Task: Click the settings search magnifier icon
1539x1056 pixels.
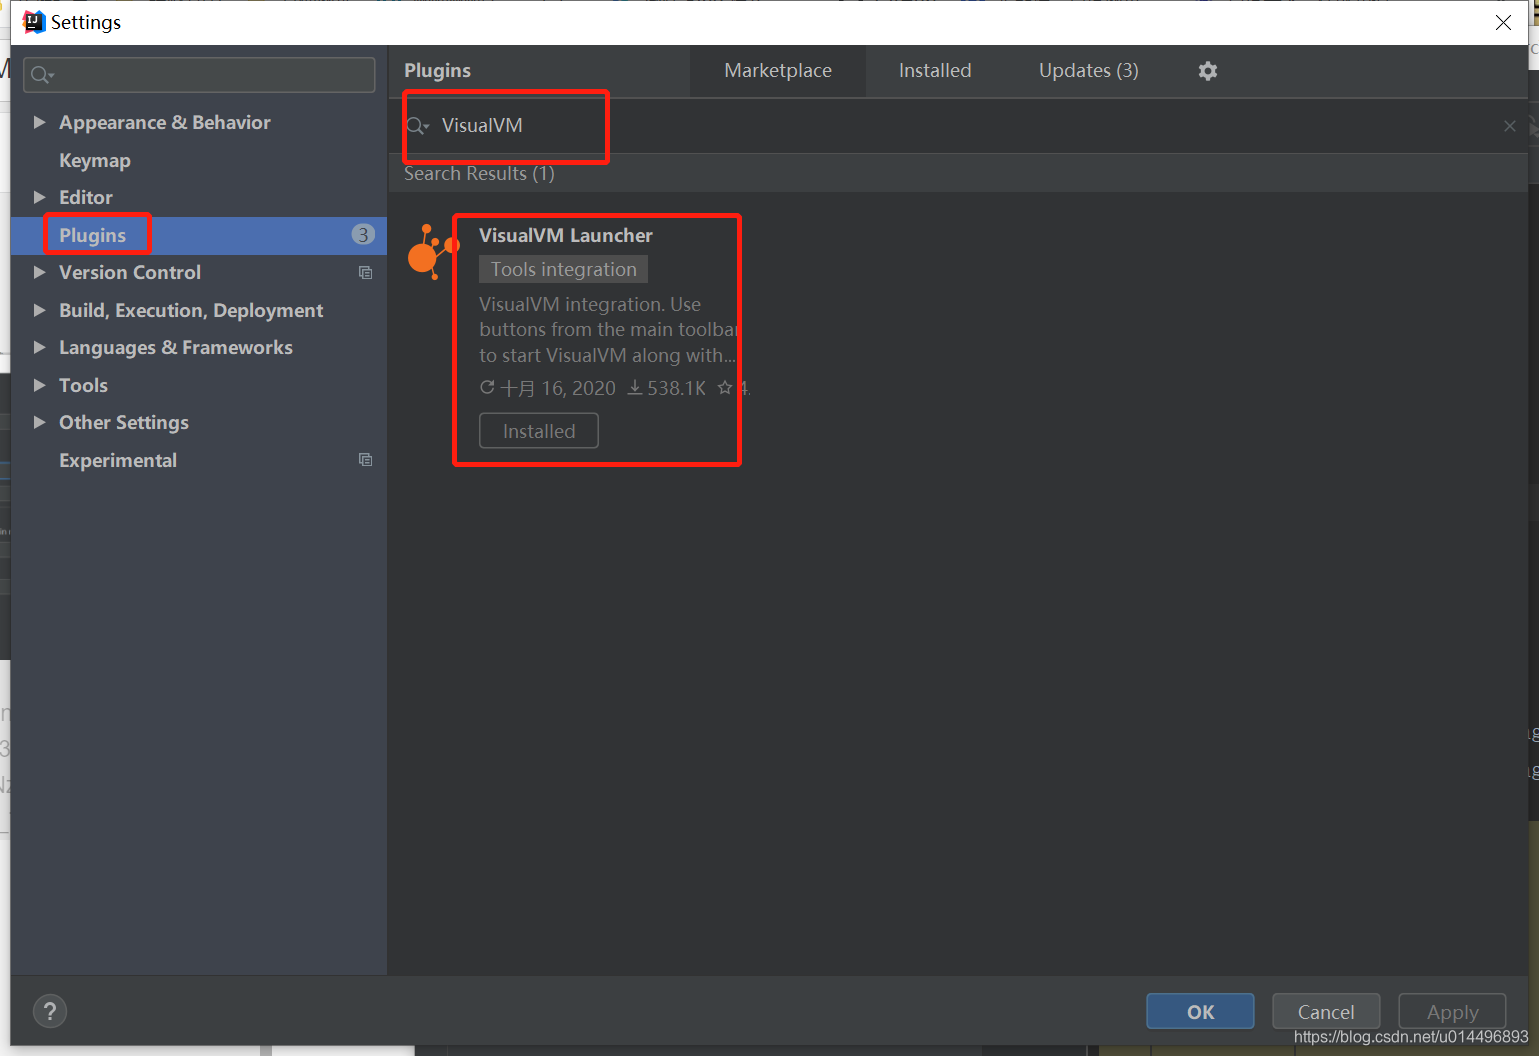Action: [x=41, y=75]
